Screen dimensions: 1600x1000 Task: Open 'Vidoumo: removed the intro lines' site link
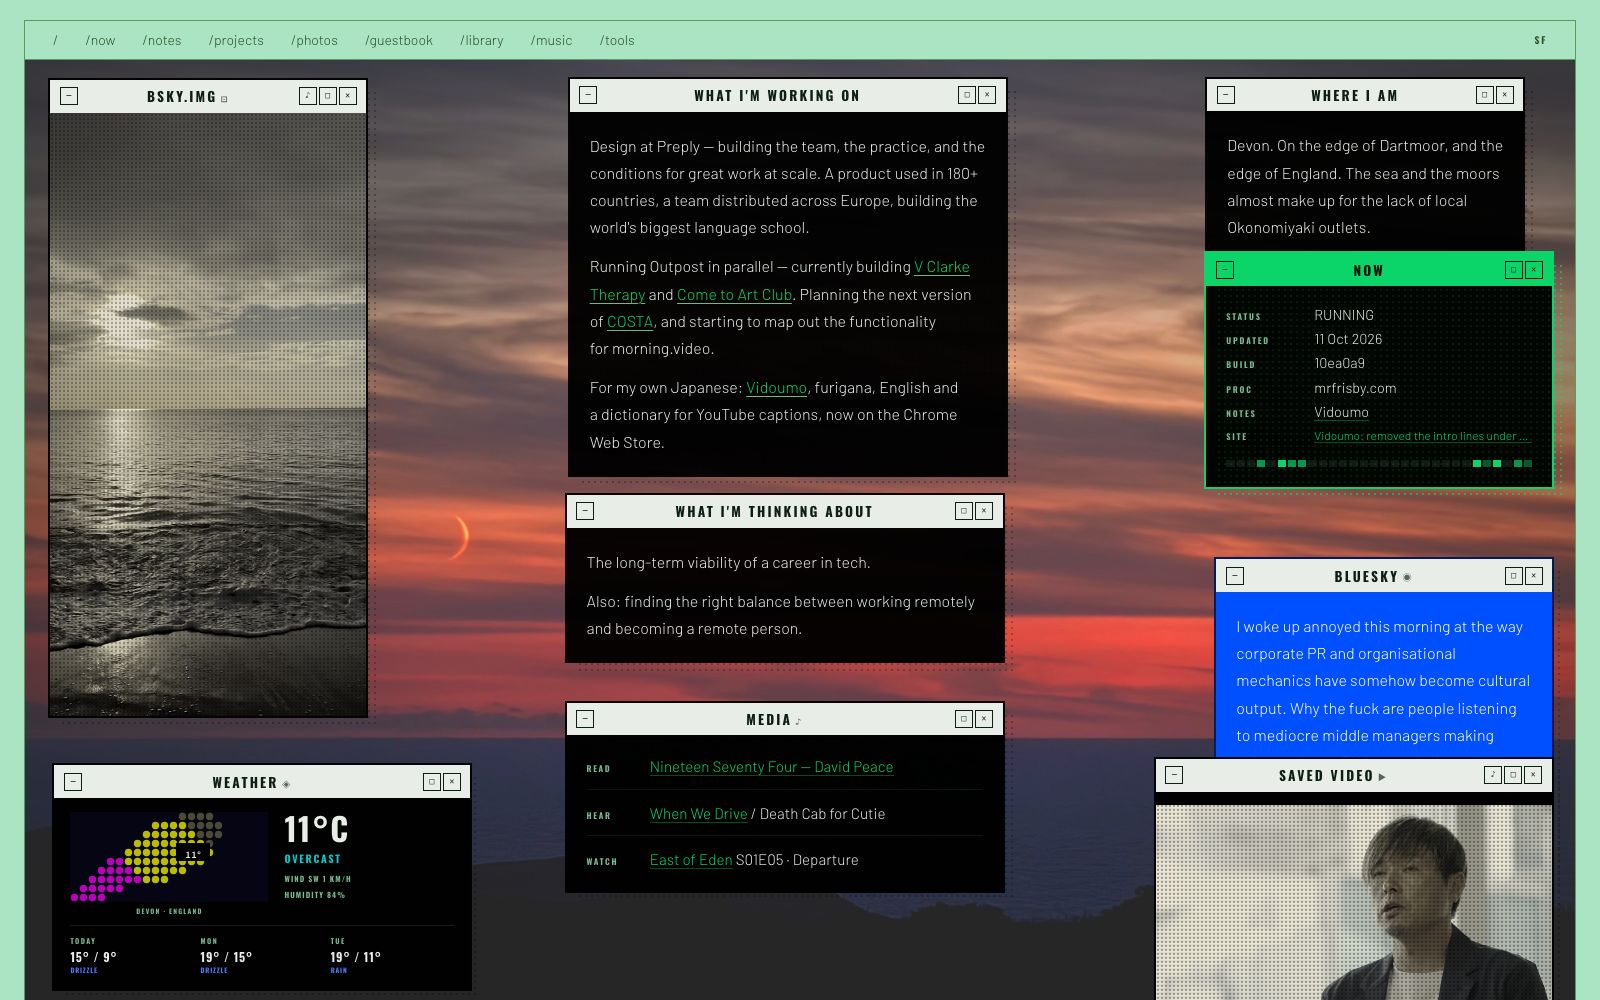(x=1421, y=436)
